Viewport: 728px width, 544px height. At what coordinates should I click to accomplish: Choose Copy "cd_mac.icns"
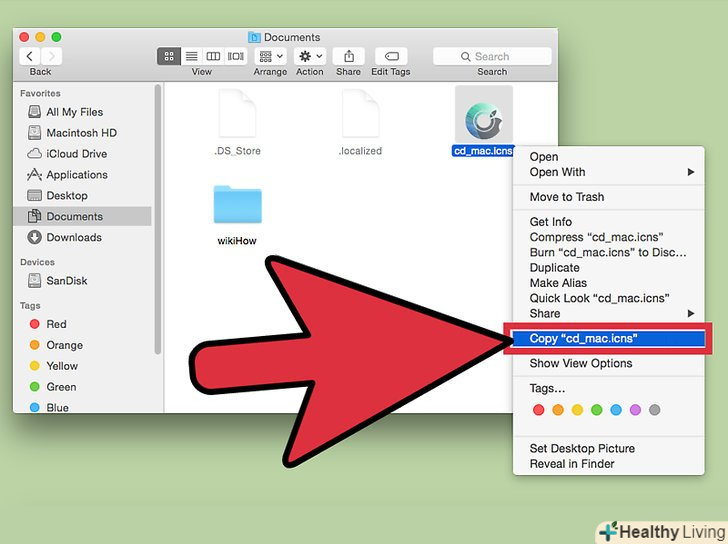coord(609,338)
